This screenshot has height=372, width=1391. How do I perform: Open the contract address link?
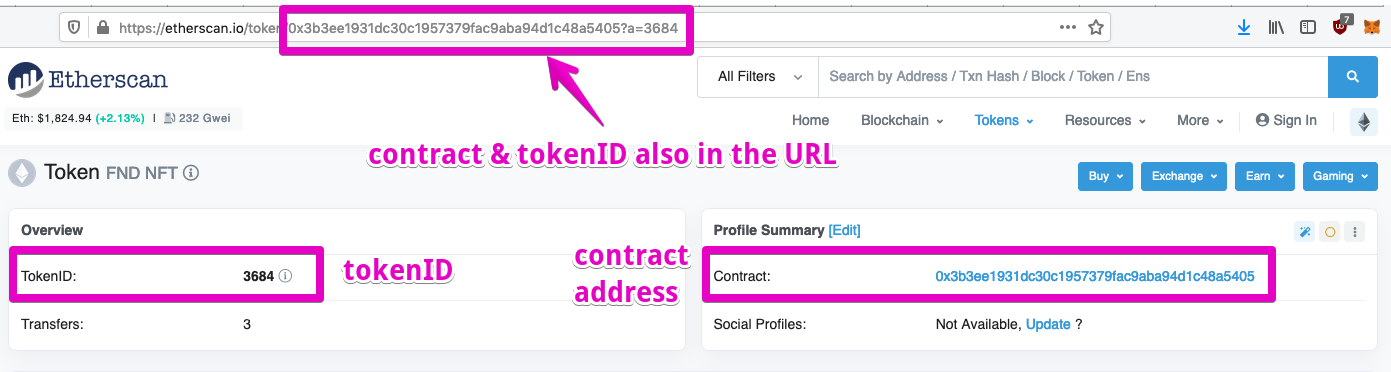[1094, 276]
